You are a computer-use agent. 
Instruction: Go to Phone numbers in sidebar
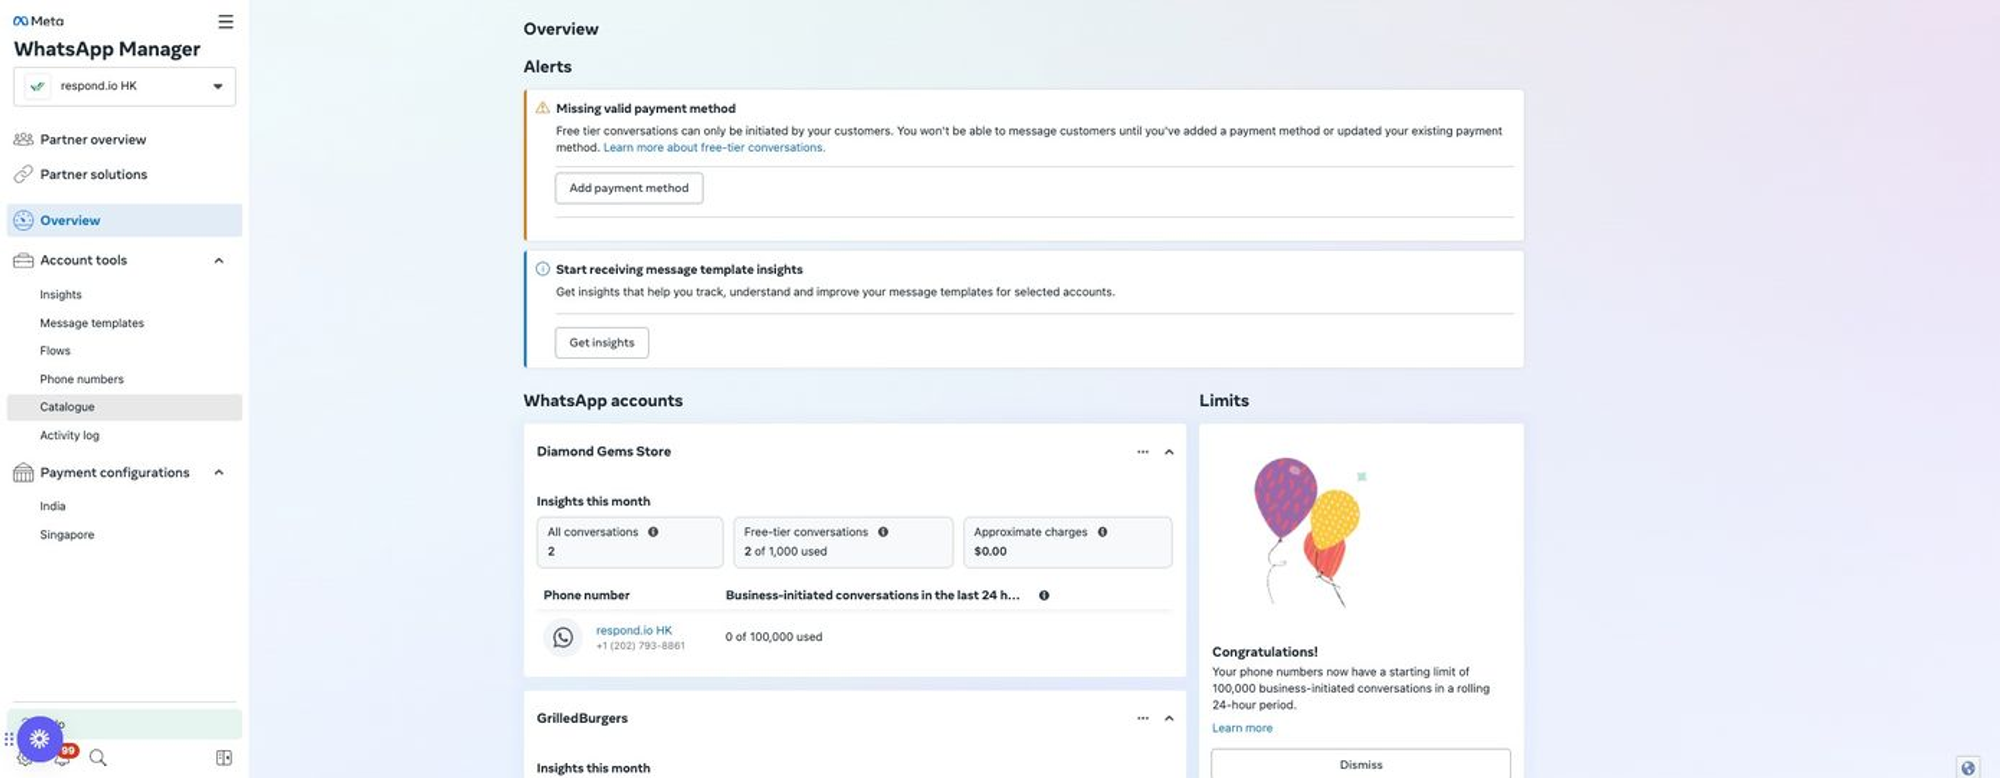click(x=82, y=379)
